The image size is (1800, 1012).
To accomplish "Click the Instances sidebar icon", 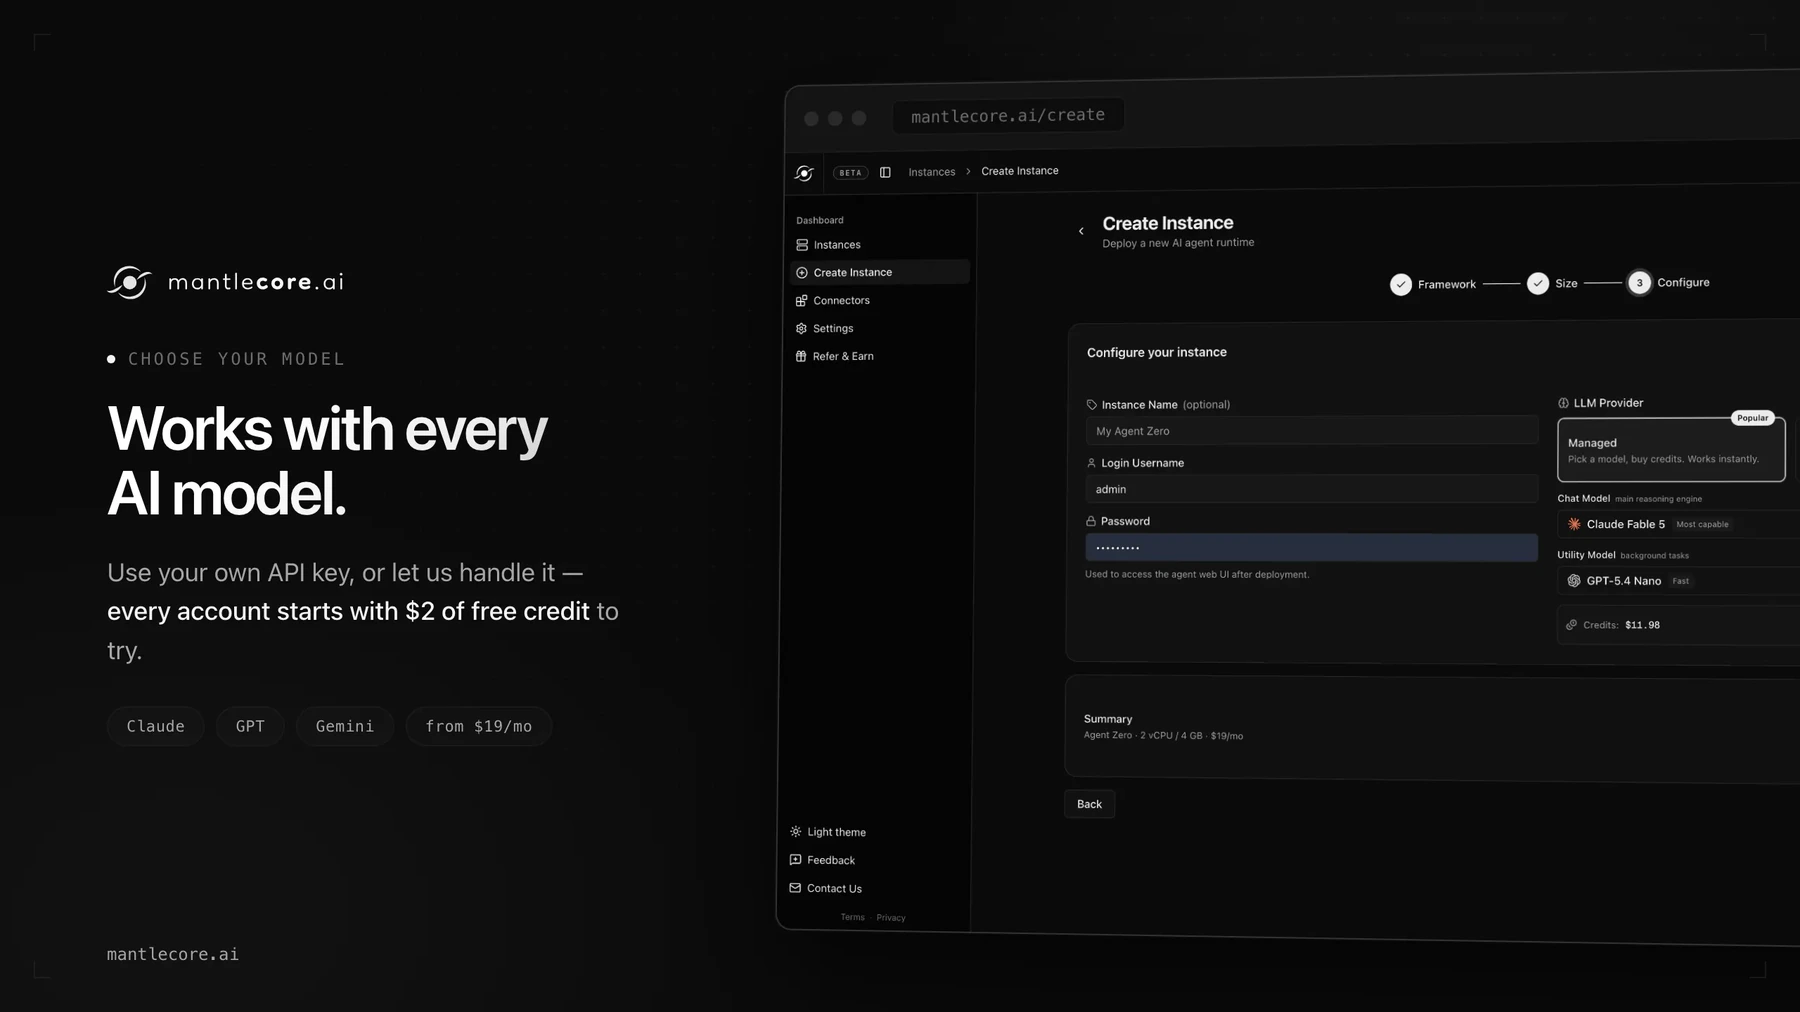I will pos(802,245).
